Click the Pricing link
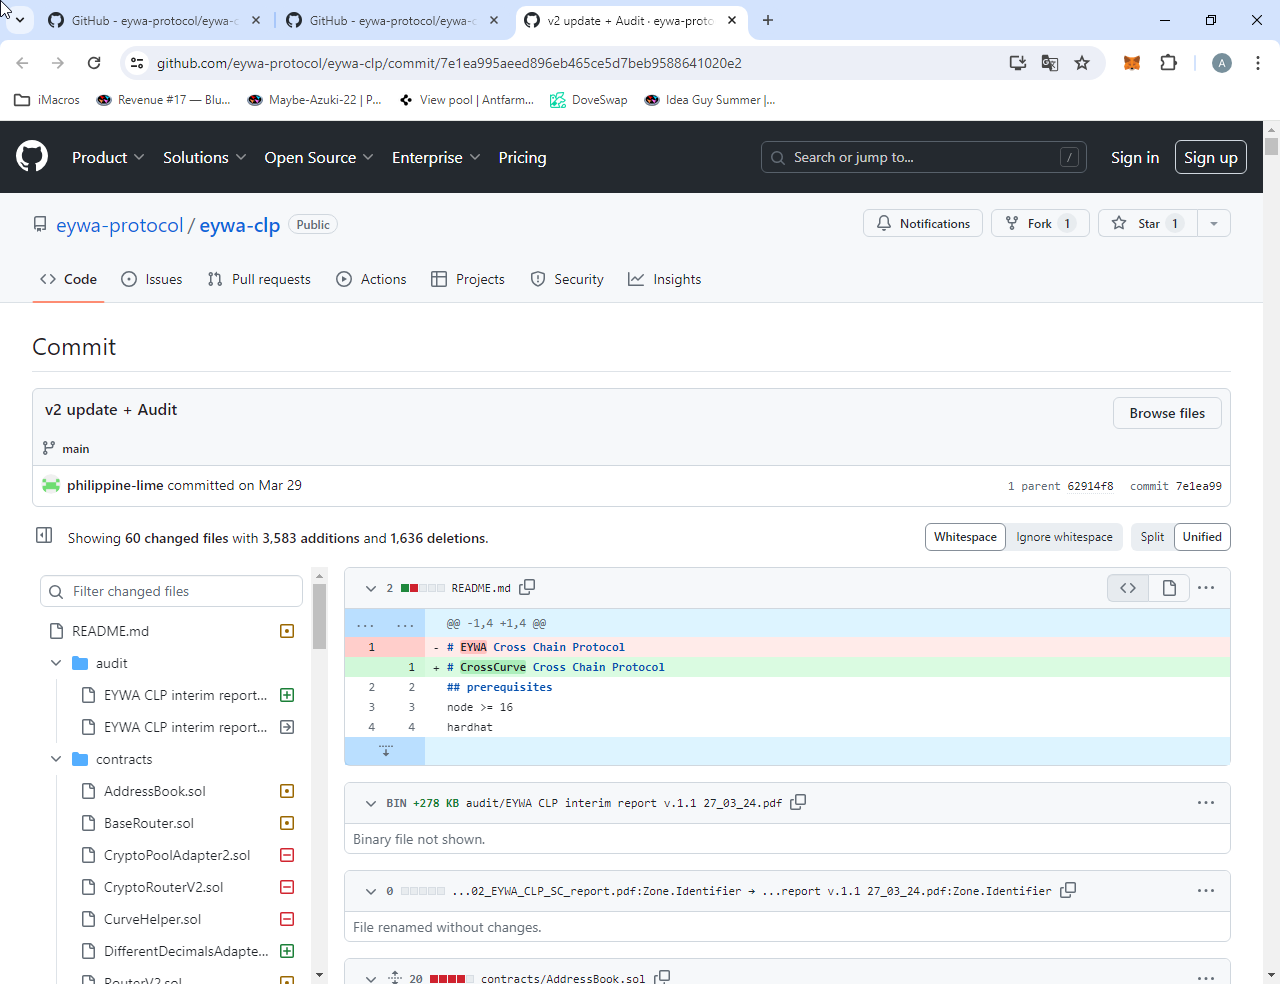This screenshot has height=984, width=1280. (522, 157)
